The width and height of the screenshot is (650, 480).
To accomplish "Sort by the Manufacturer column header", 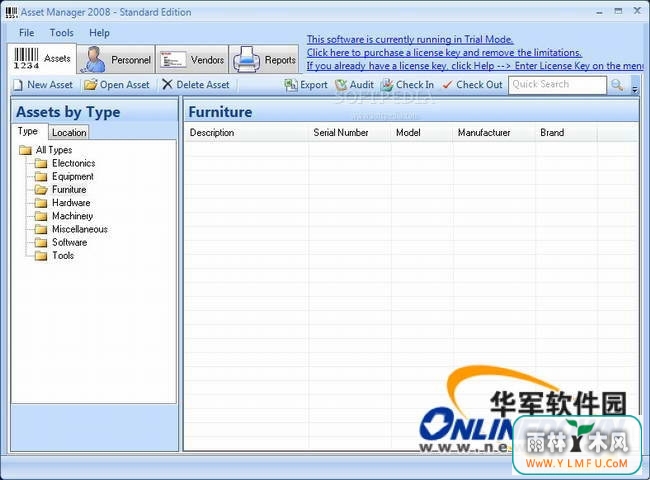I will click(494, 133).
